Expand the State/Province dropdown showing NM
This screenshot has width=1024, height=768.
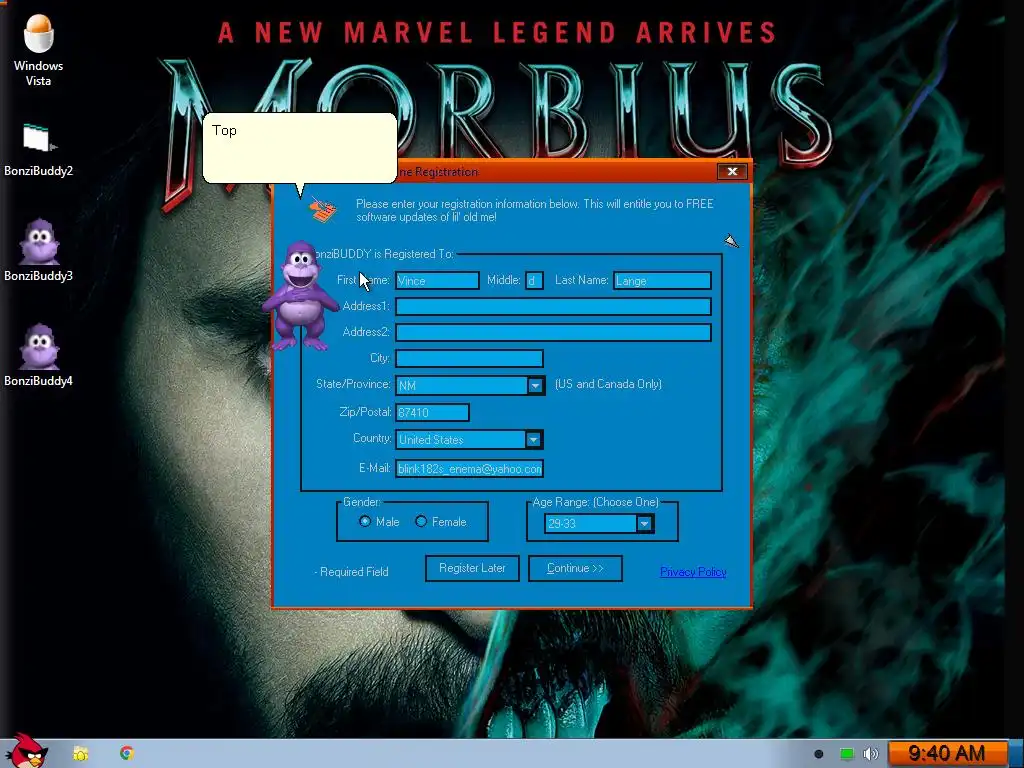pos(535,385)
